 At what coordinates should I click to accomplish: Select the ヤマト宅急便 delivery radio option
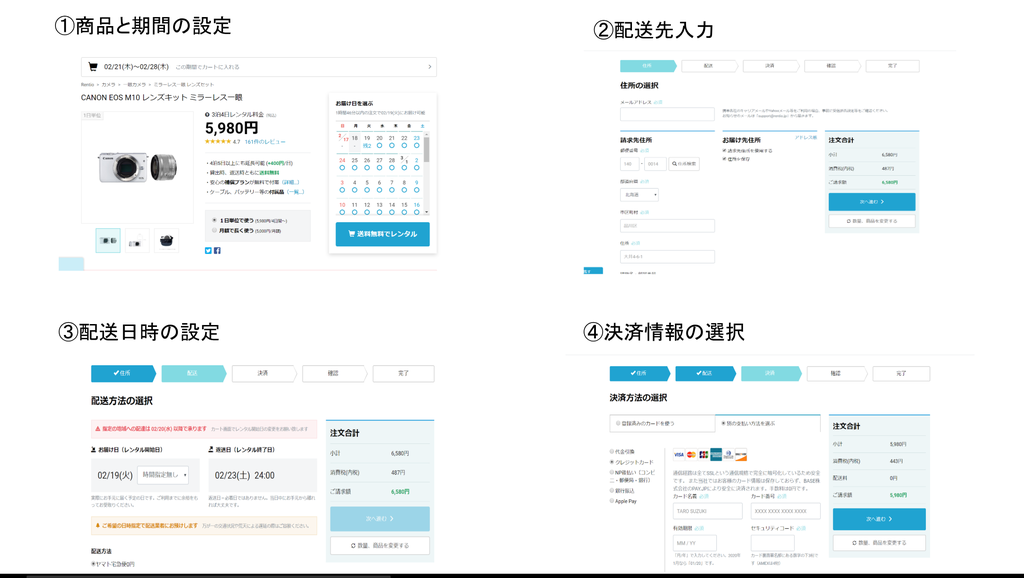pyautogui.click(x=93, y=564)
